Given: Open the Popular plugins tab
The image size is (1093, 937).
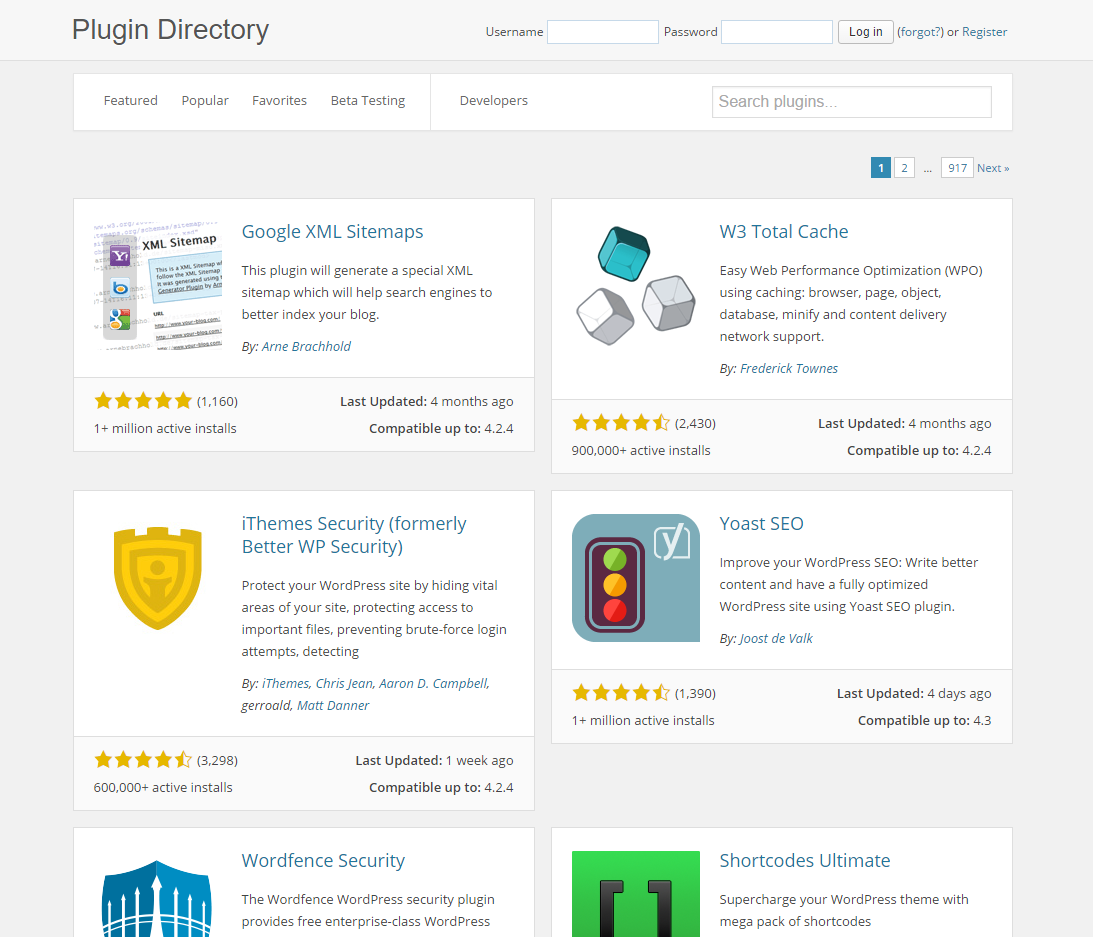Looking at the screenshot, I should (205, 100).
